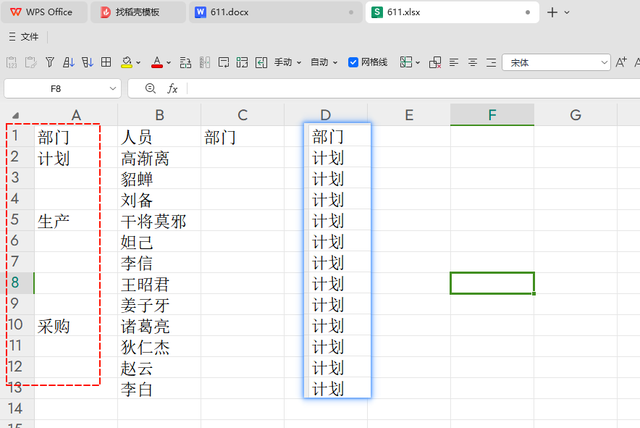The image size is (640, 428).
Task: Click cell C1 containing 部门
Action: tap(242, 136)
